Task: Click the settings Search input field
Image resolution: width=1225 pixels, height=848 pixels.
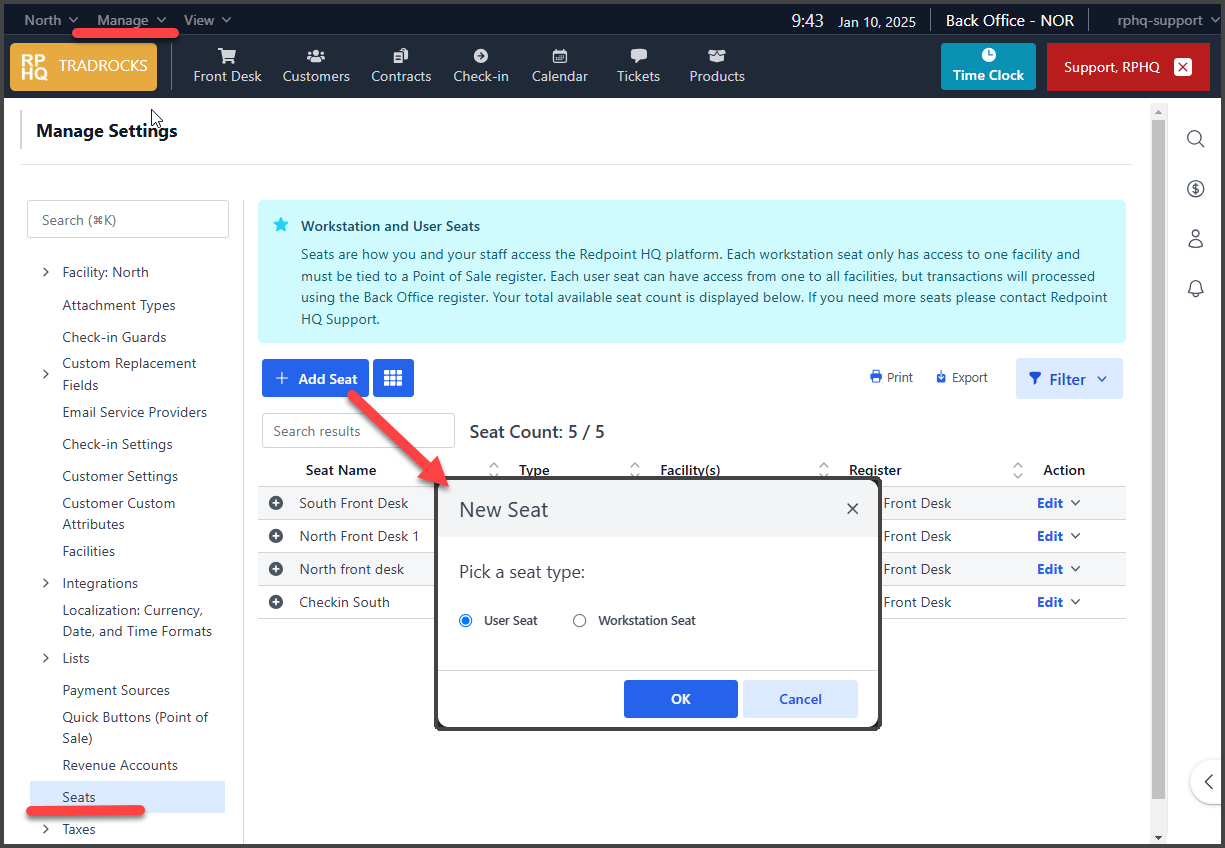Action: pos(128,219)
